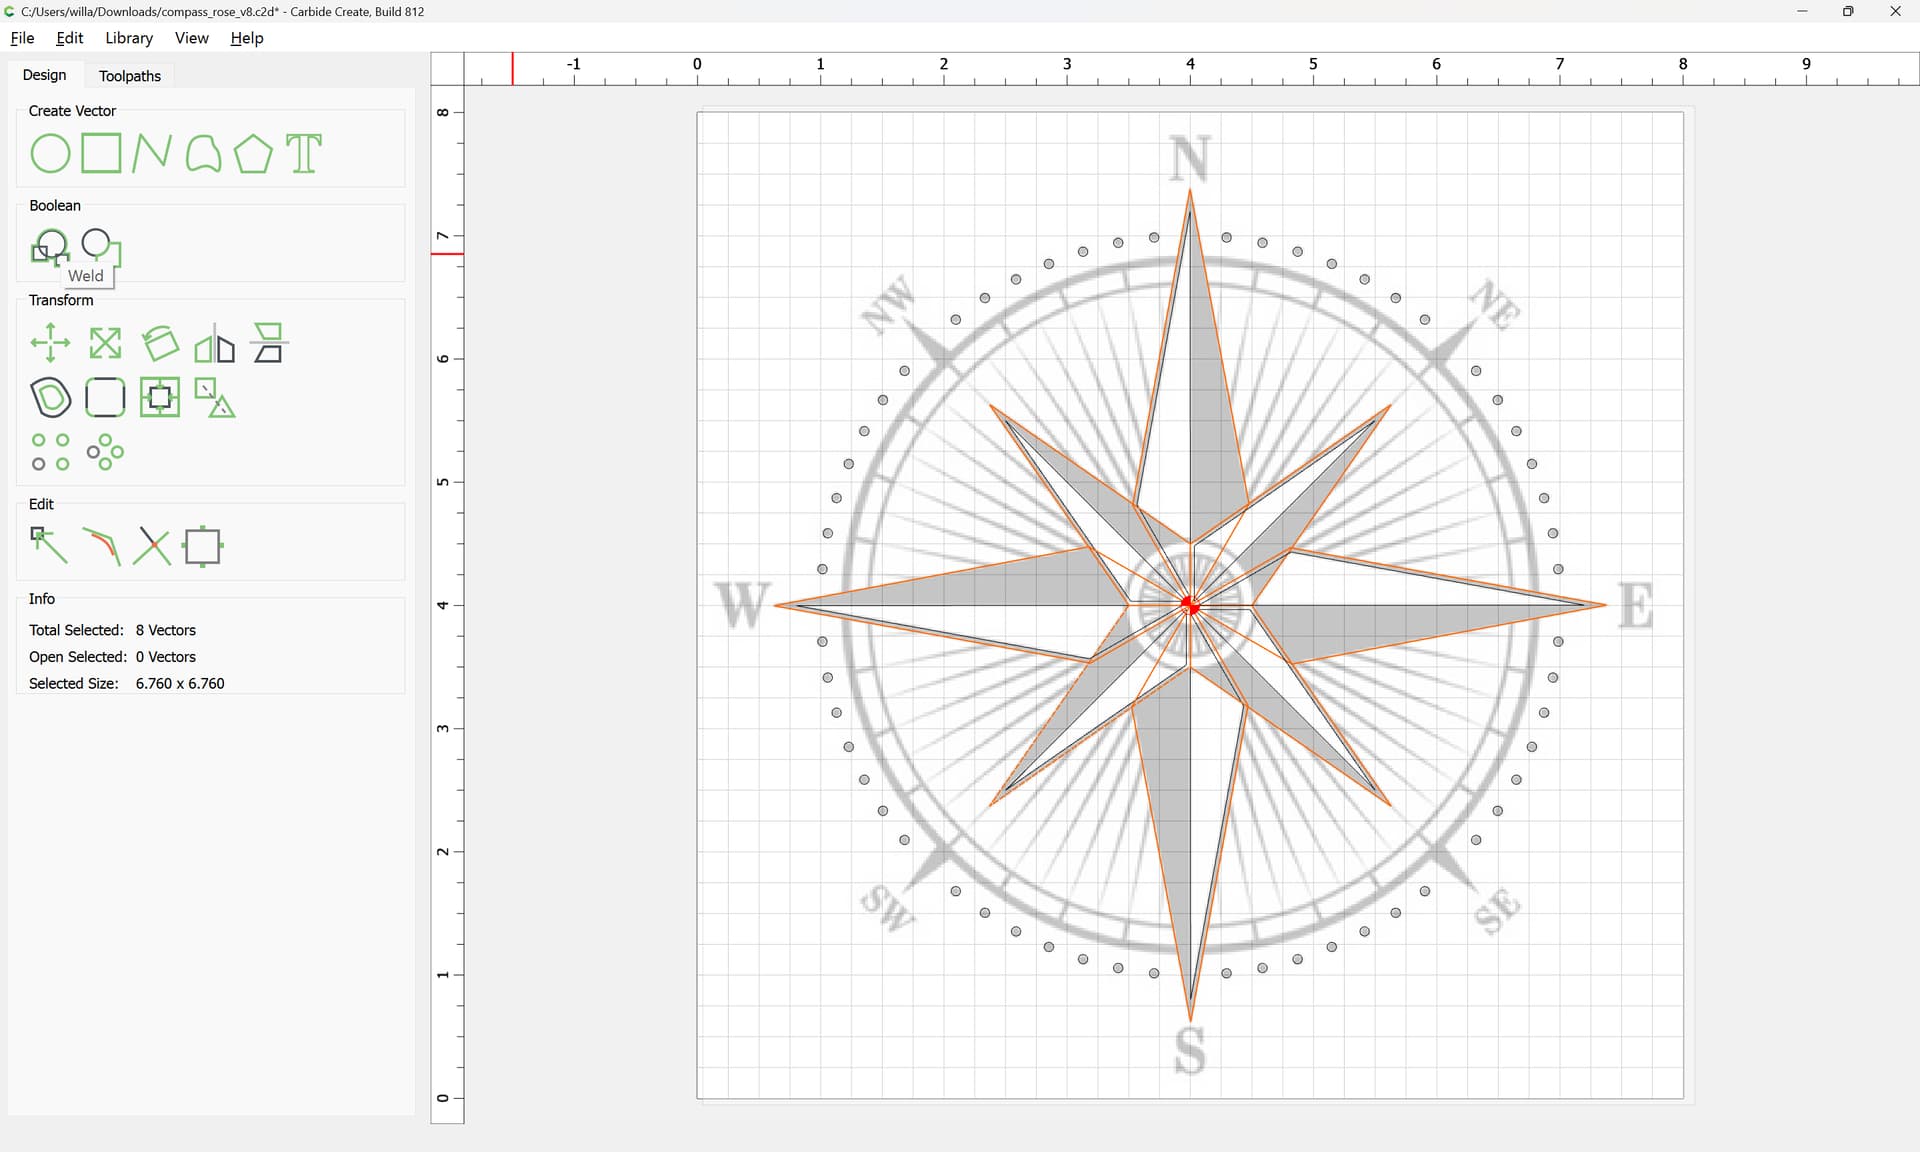Click the Trim Vectors scissors-cross icon
1920x1152 pixels.
pyautogui.click(x=152, y=546)
